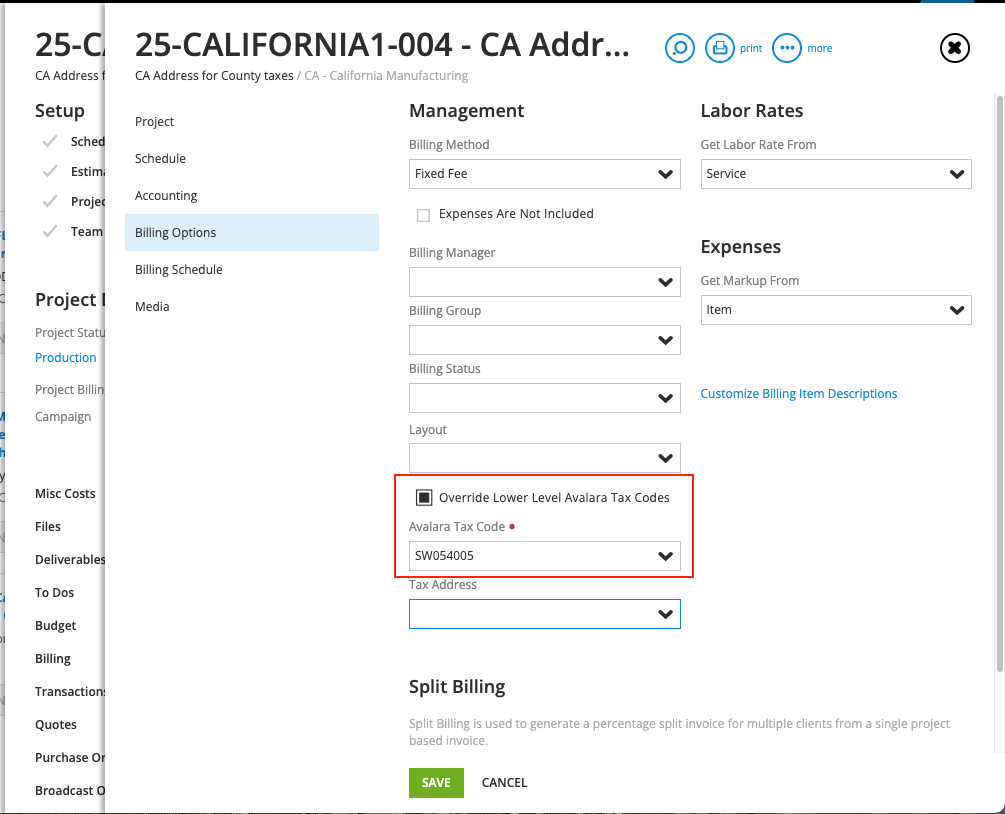
Task: Close the dialog with the X icon
Action: click(x=954, y=48)
